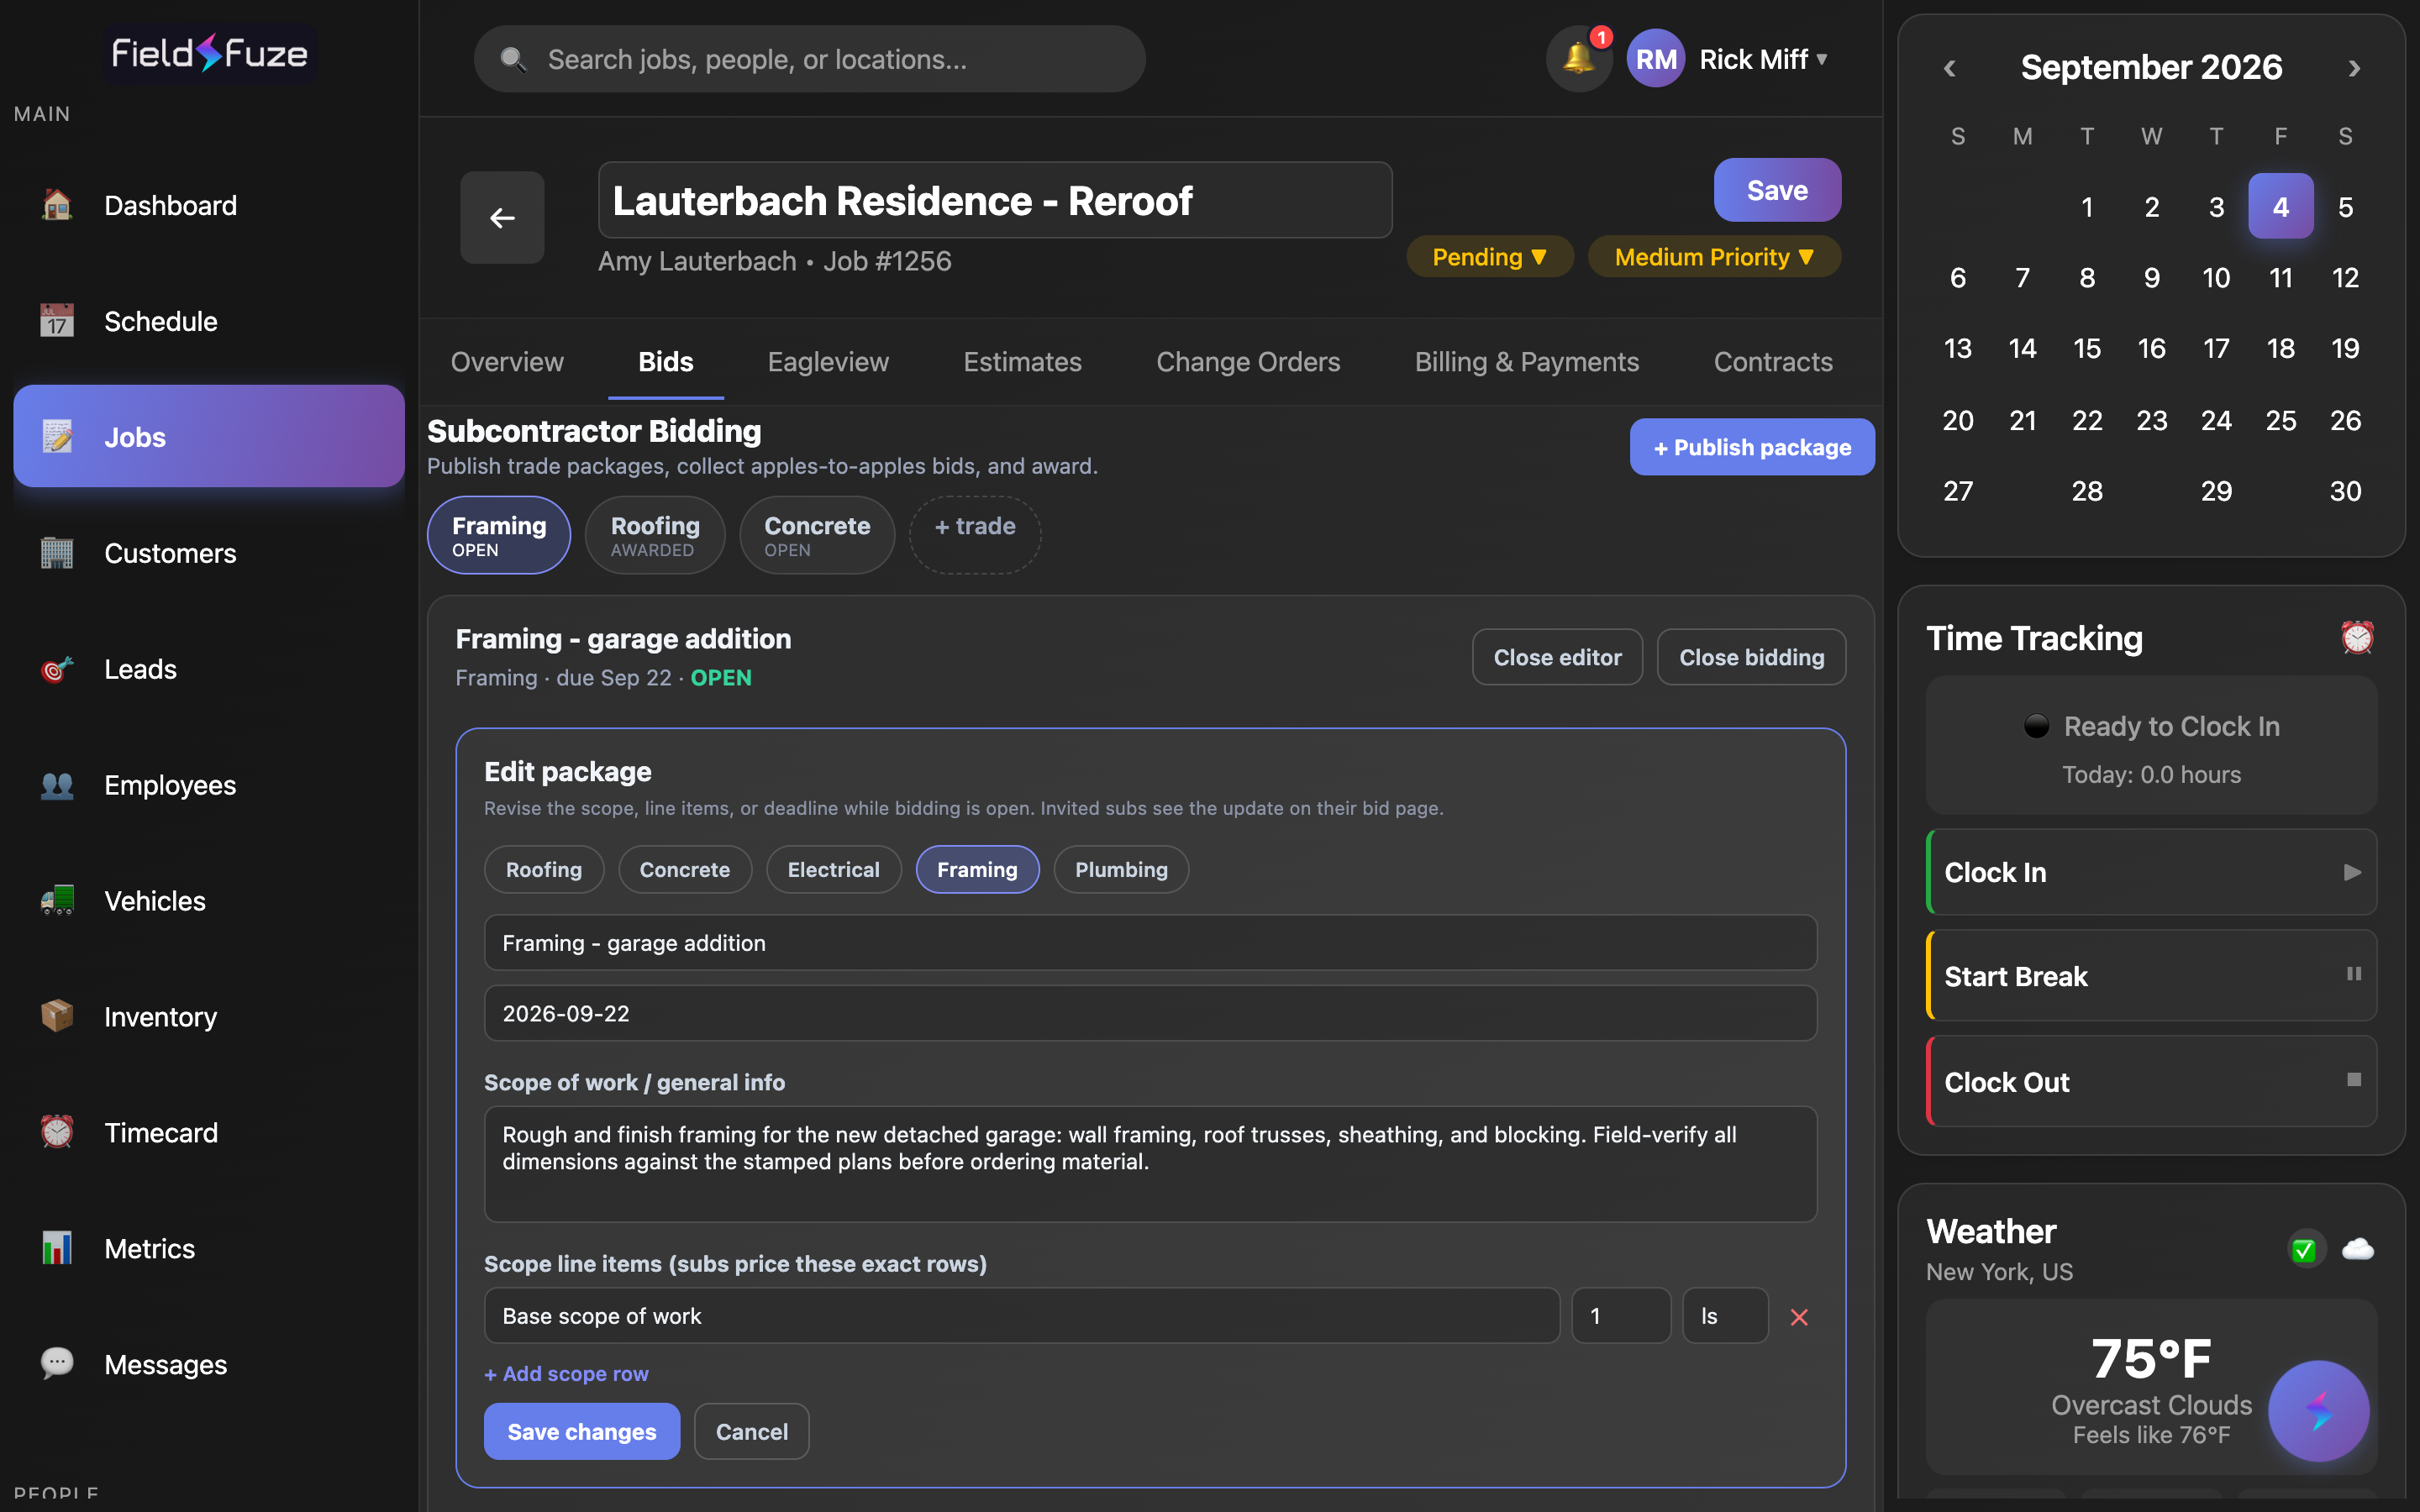Click the cloud icon in Weather
The height and width of the screenshot is (1512, 2420).
point(2357,1250)
